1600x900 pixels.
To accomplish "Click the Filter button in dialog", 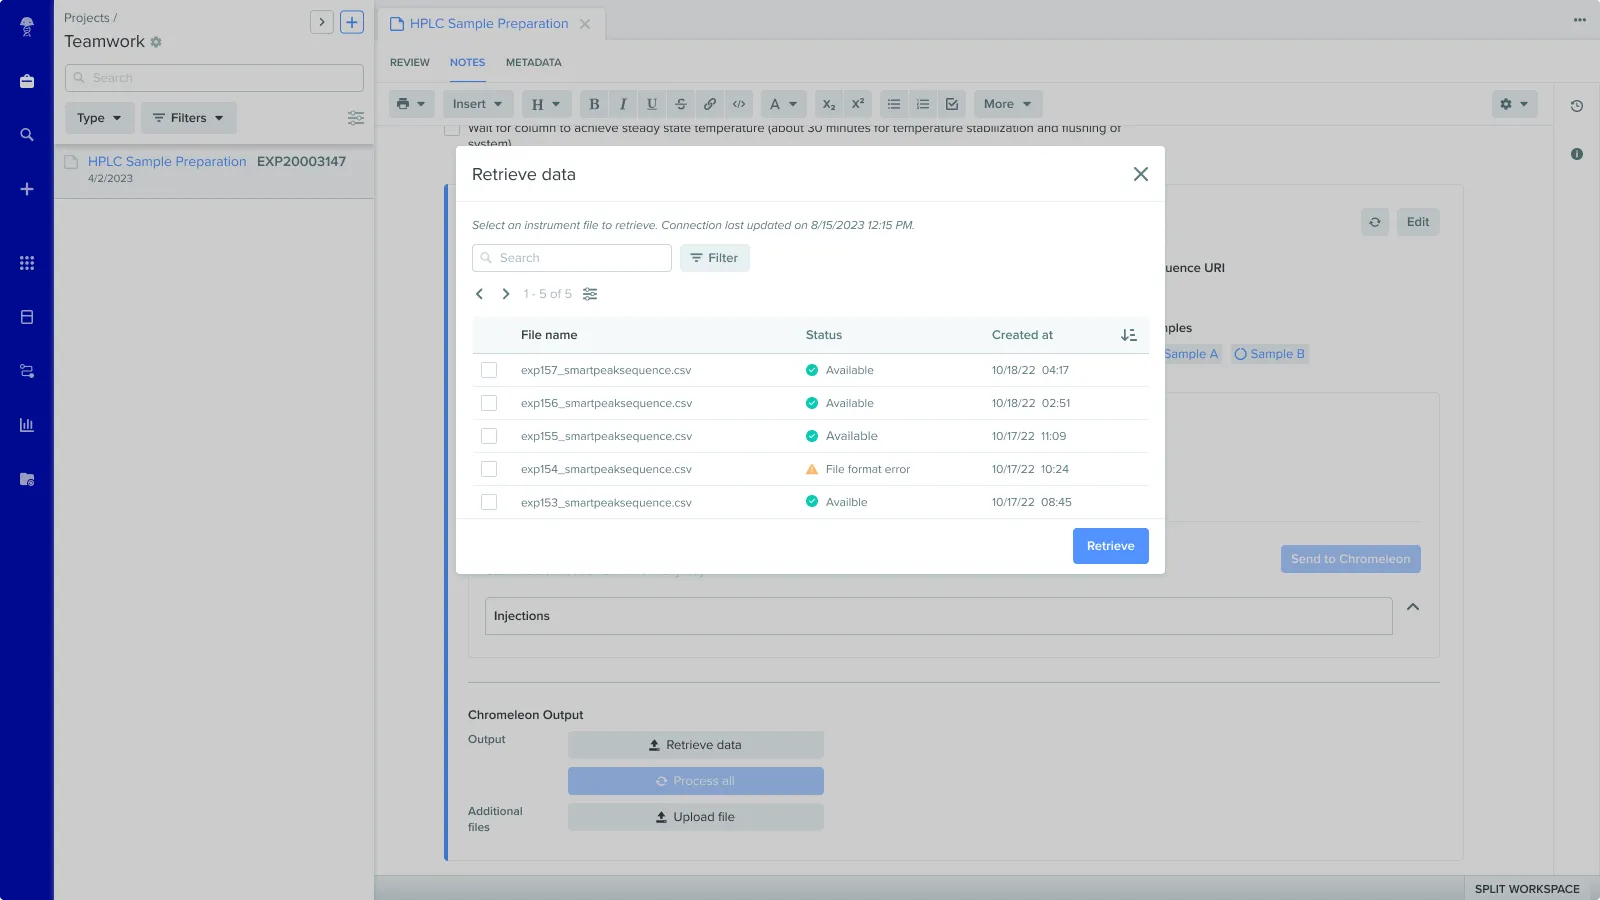I will pyautogui.click(x=714, y=258).
